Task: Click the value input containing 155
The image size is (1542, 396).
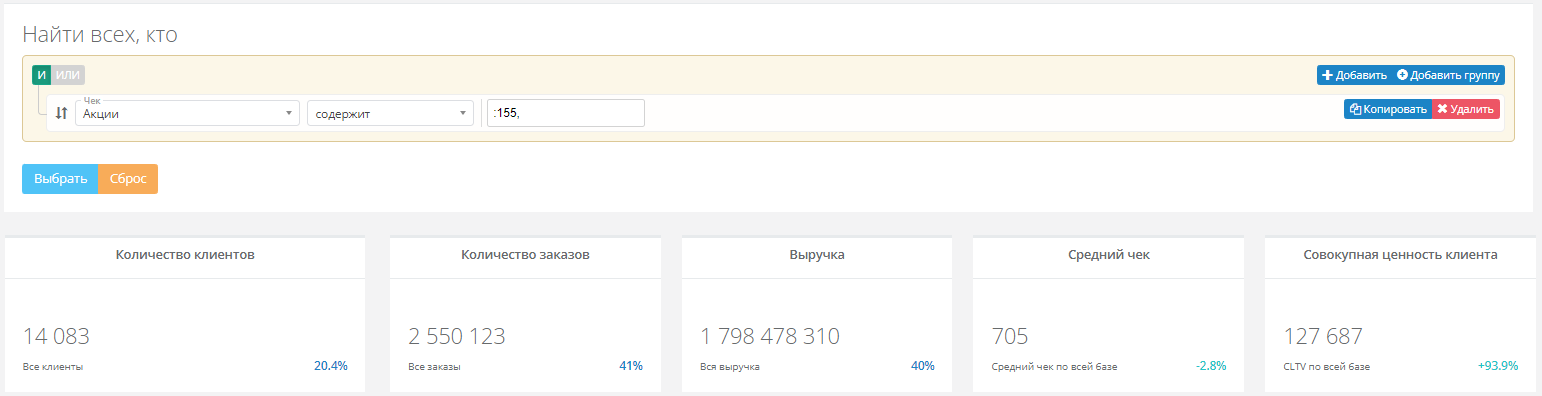Action: click(x=565, y=113)
